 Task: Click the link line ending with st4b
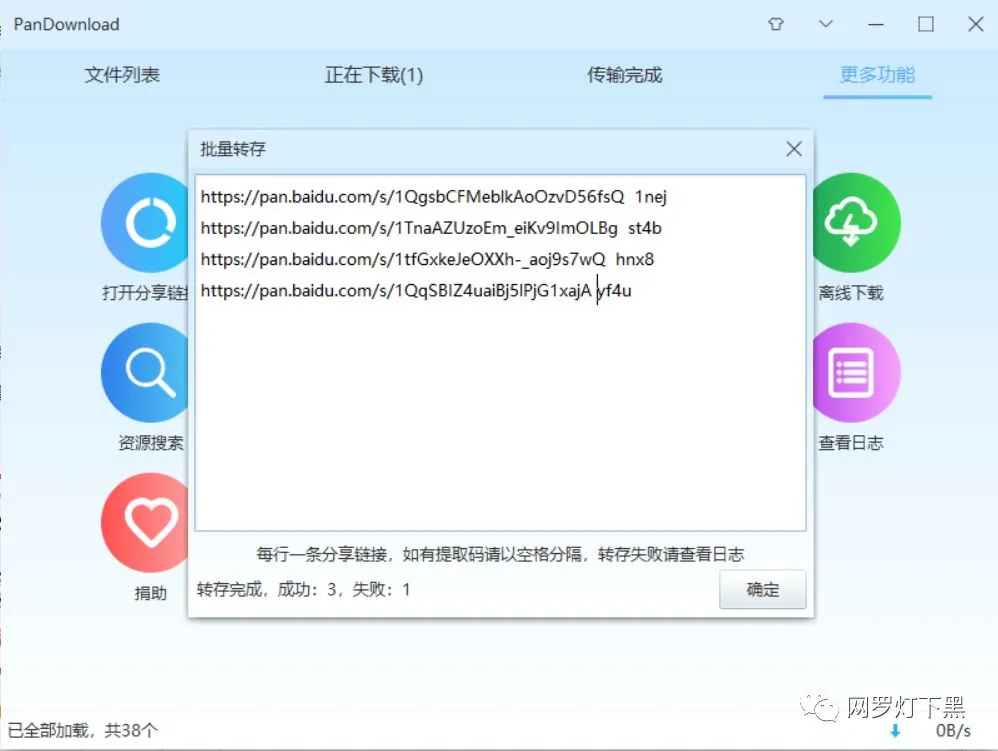431,228
